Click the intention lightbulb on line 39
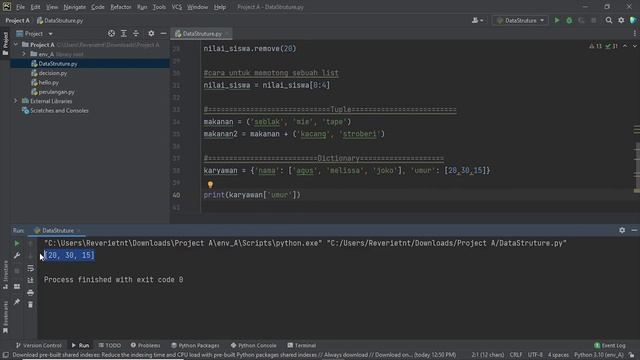 click(210, 185)
